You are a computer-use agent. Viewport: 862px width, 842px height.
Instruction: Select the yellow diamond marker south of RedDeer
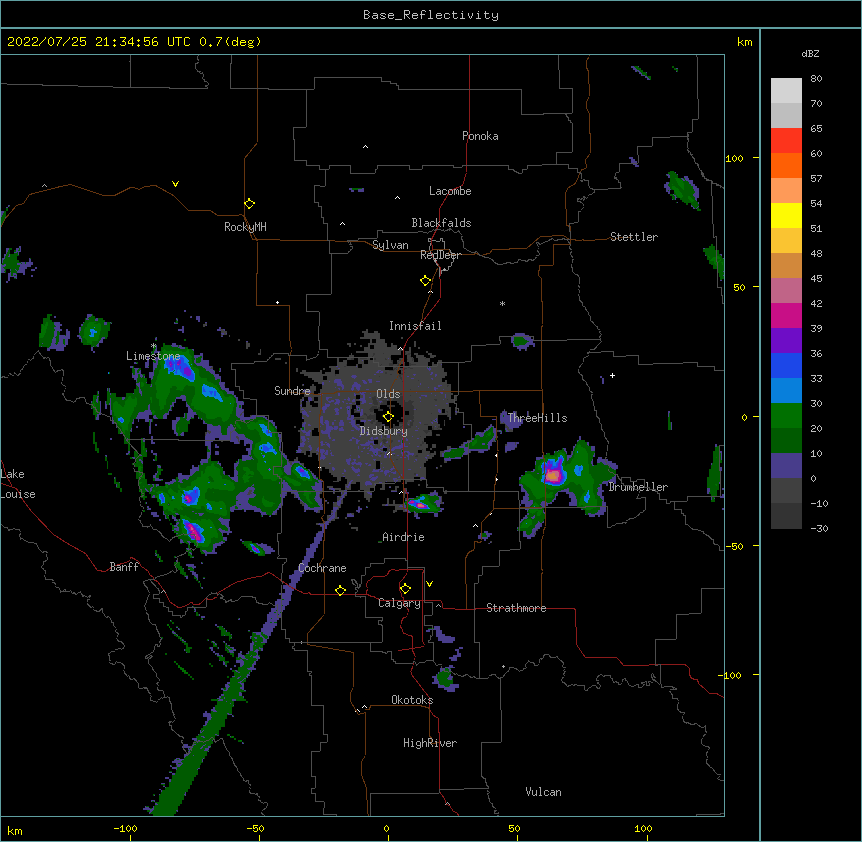pyautogui.click(x=425, y=281)
